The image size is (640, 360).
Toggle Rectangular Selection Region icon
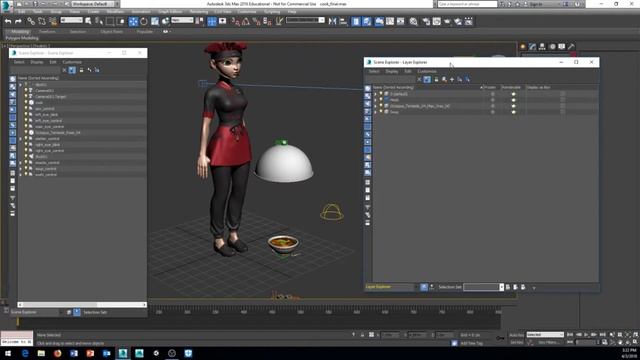click(x=110, y=21)
